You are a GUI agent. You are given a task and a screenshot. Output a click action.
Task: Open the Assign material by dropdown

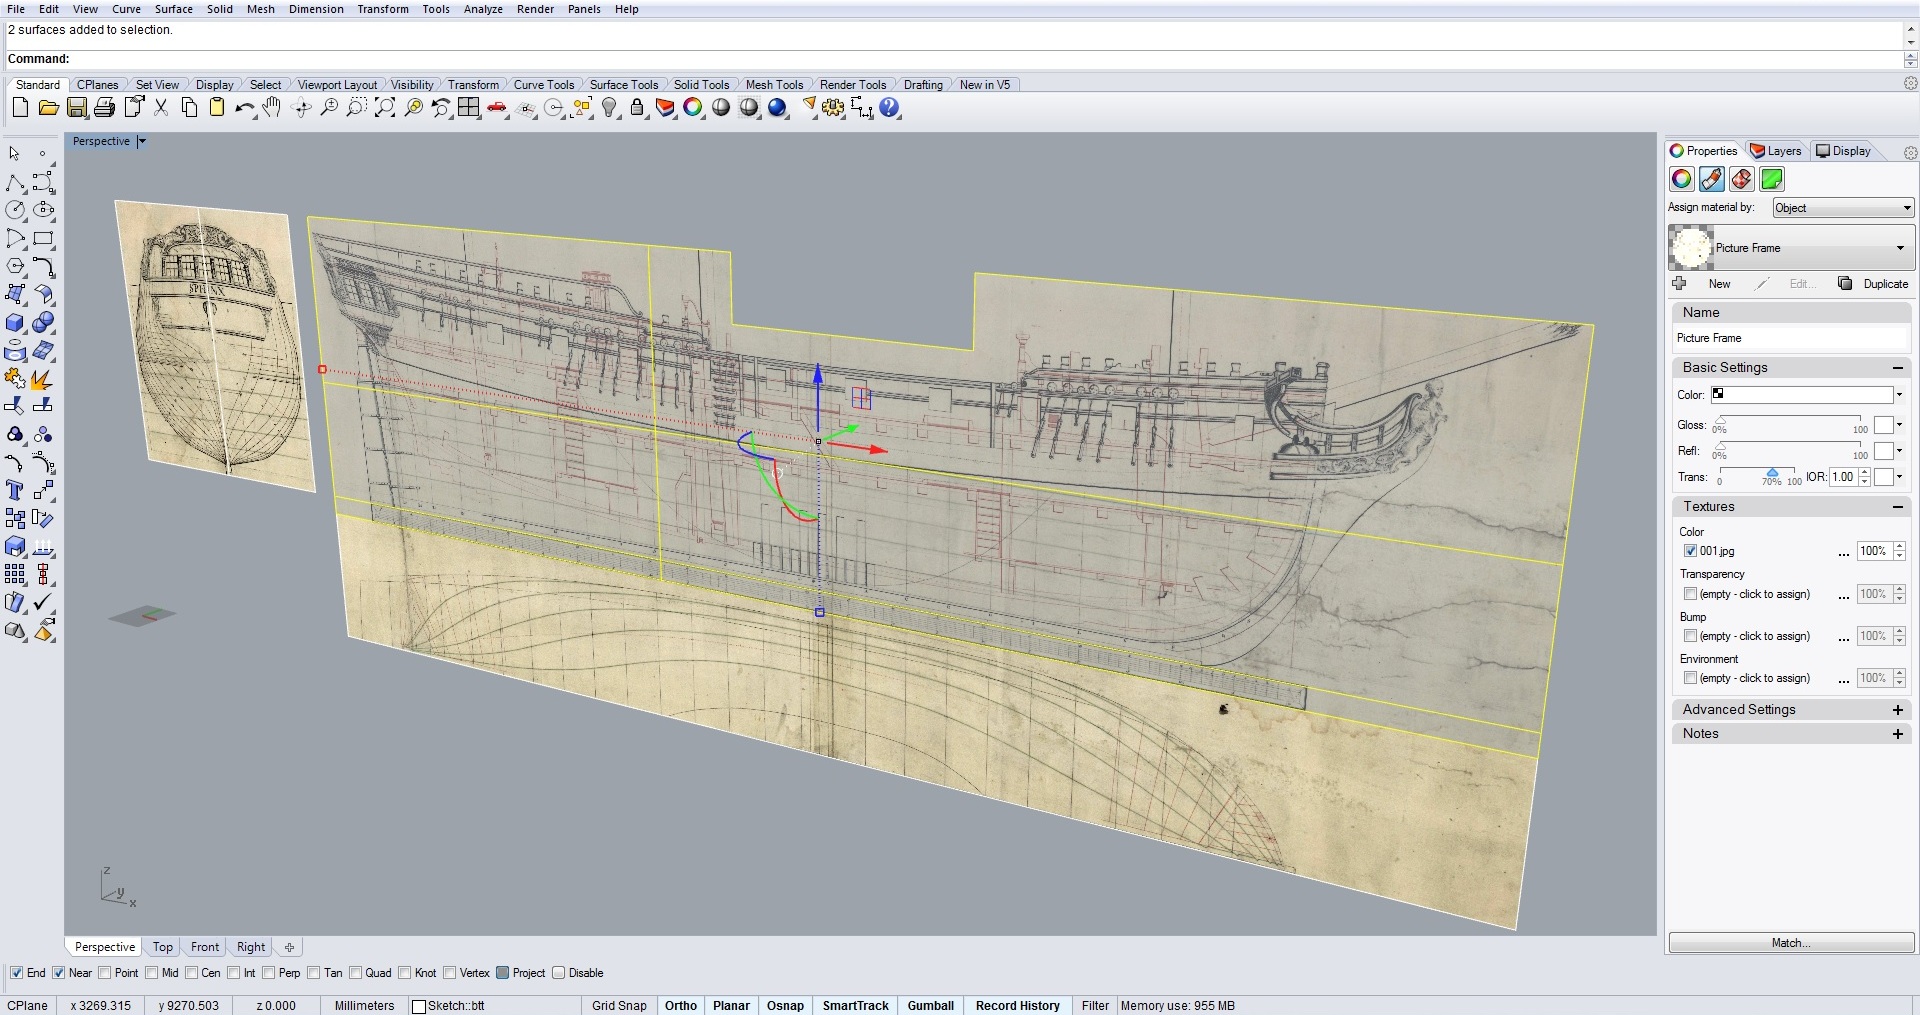1842,208
